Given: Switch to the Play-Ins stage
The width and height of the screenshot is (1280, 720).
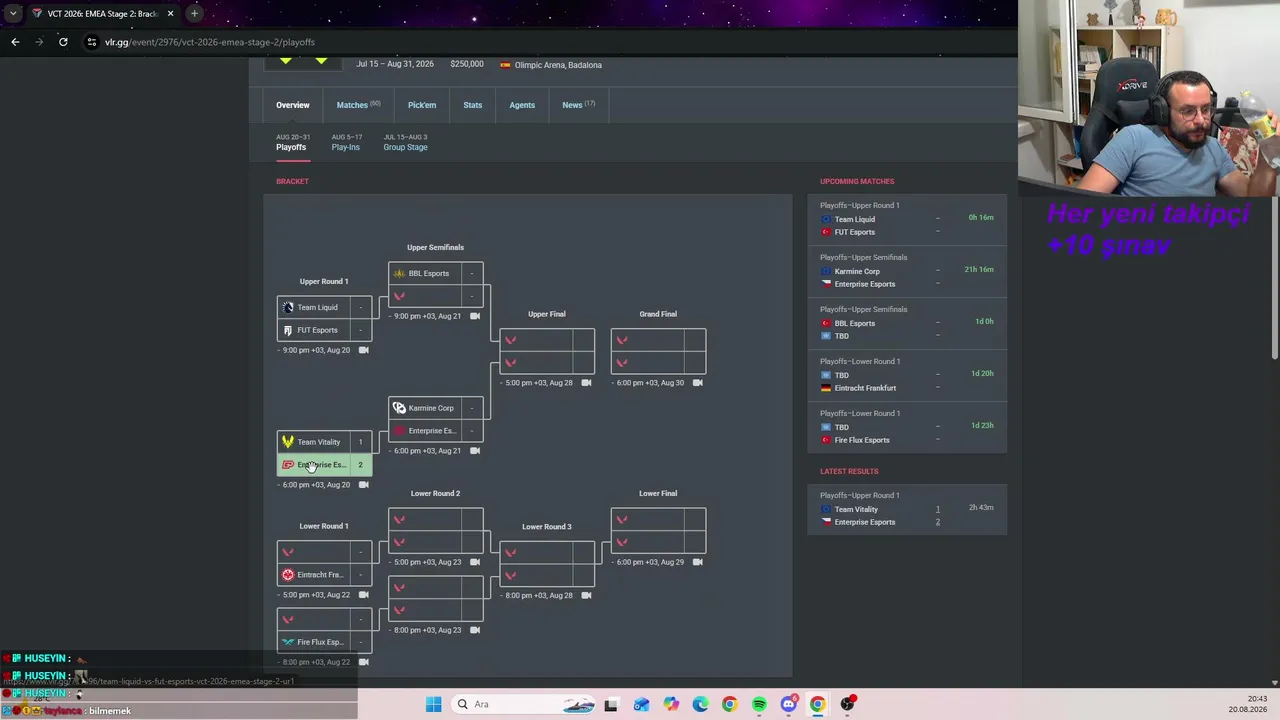Looking at the screenshot, I should tap(346, 142).
